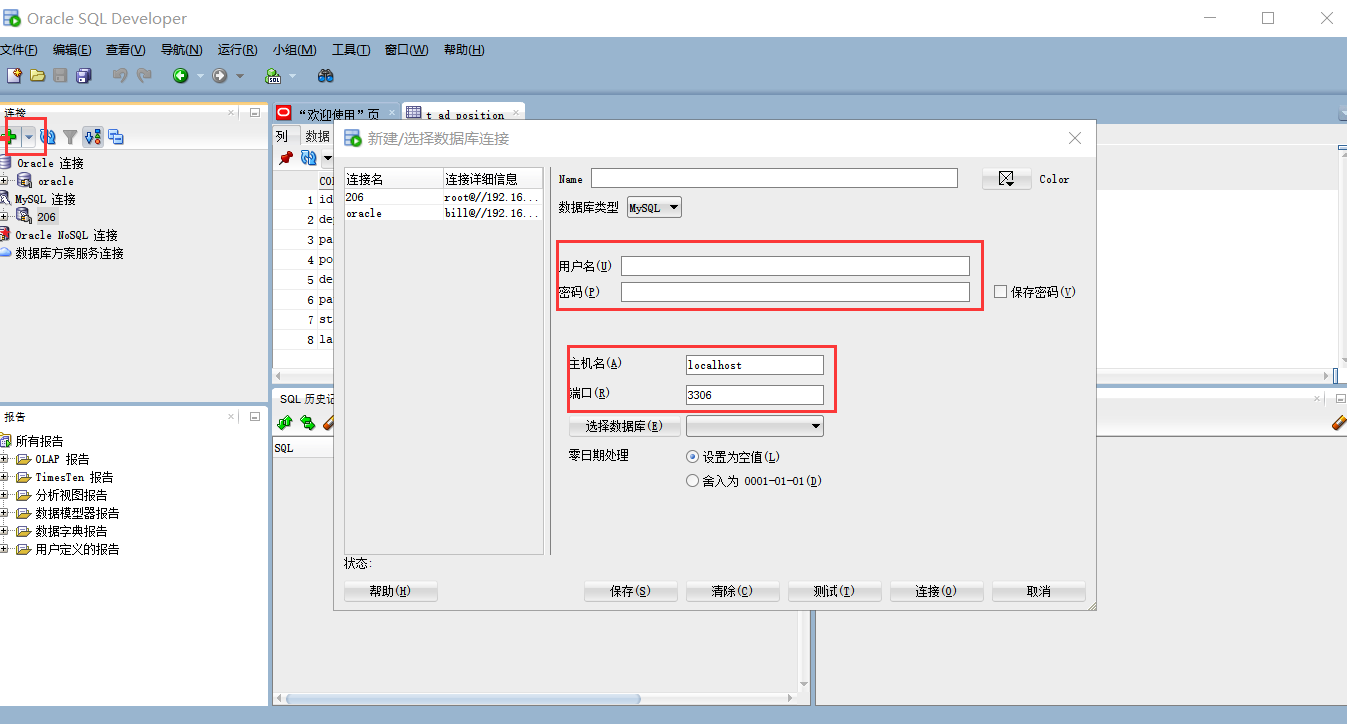Open the 文件(F) menu
The width and height of the screenshot is (1347, 724).
(19, 50)
